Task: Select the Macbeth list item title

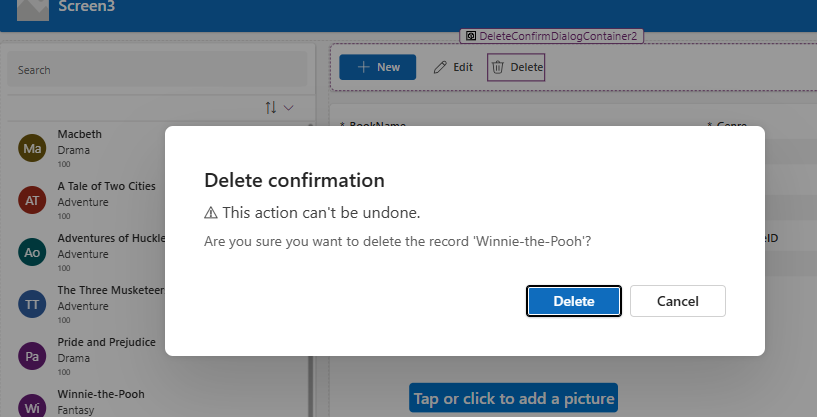Action: pos(80,134)
